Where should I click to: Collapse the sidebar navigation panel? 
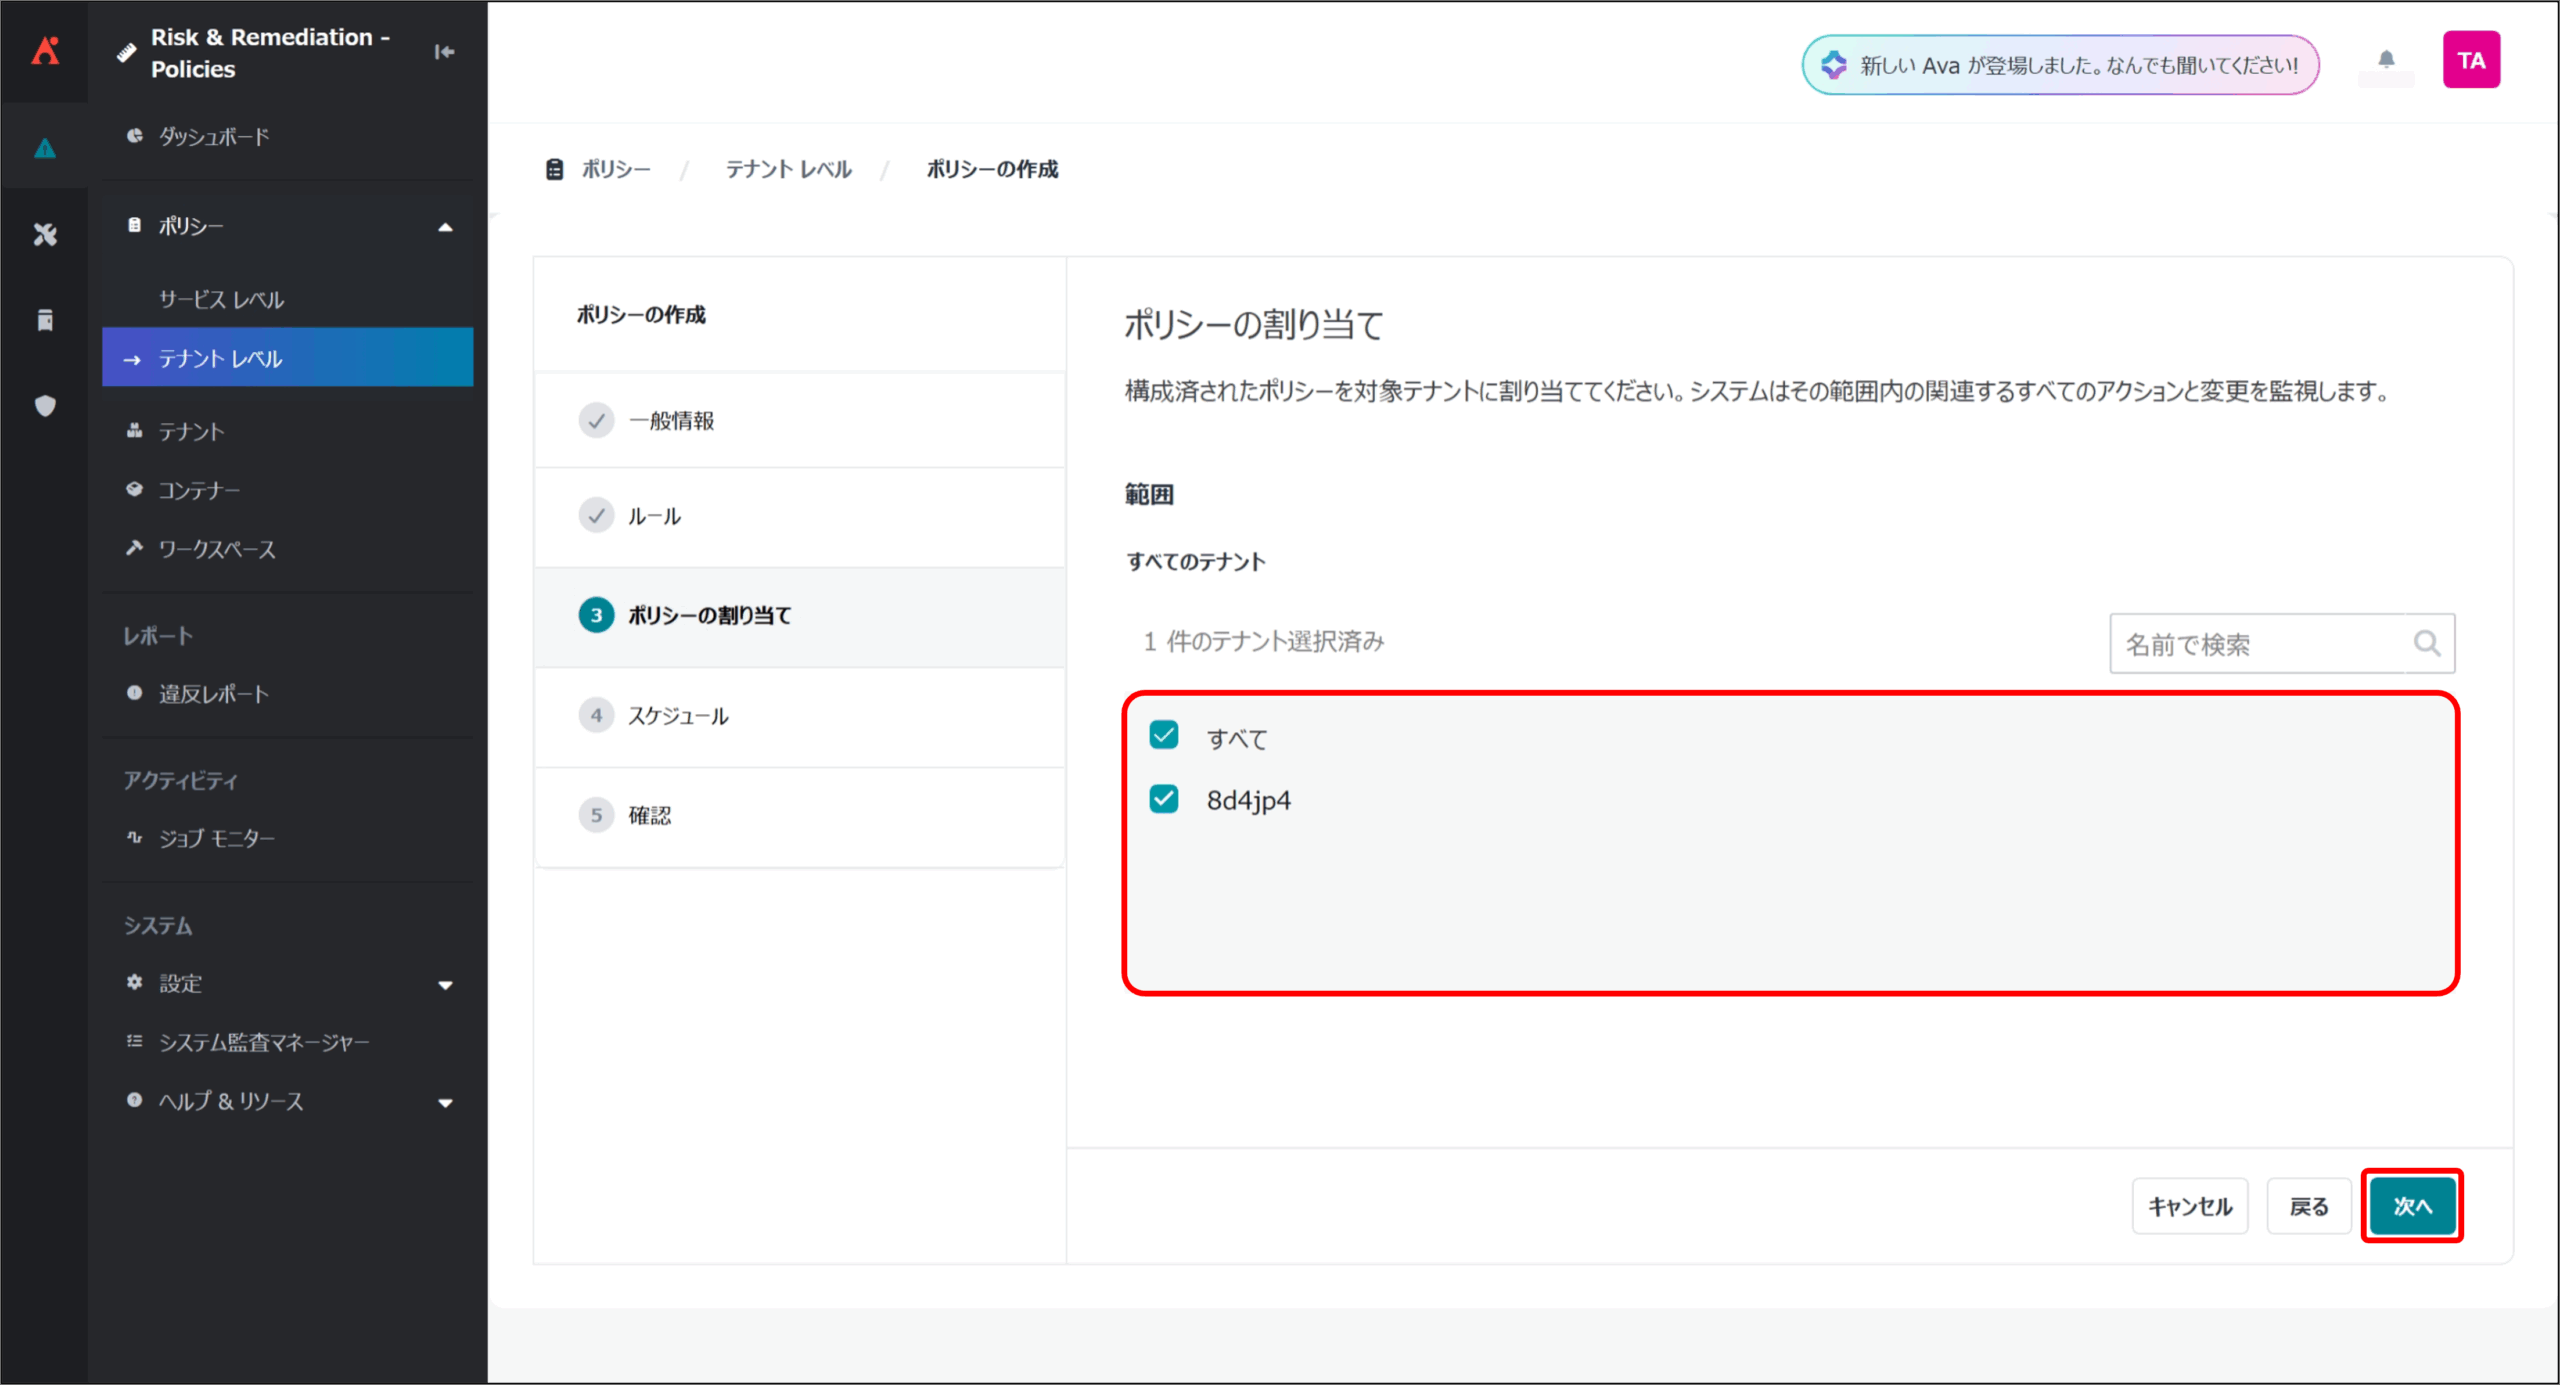pos(444,52)
